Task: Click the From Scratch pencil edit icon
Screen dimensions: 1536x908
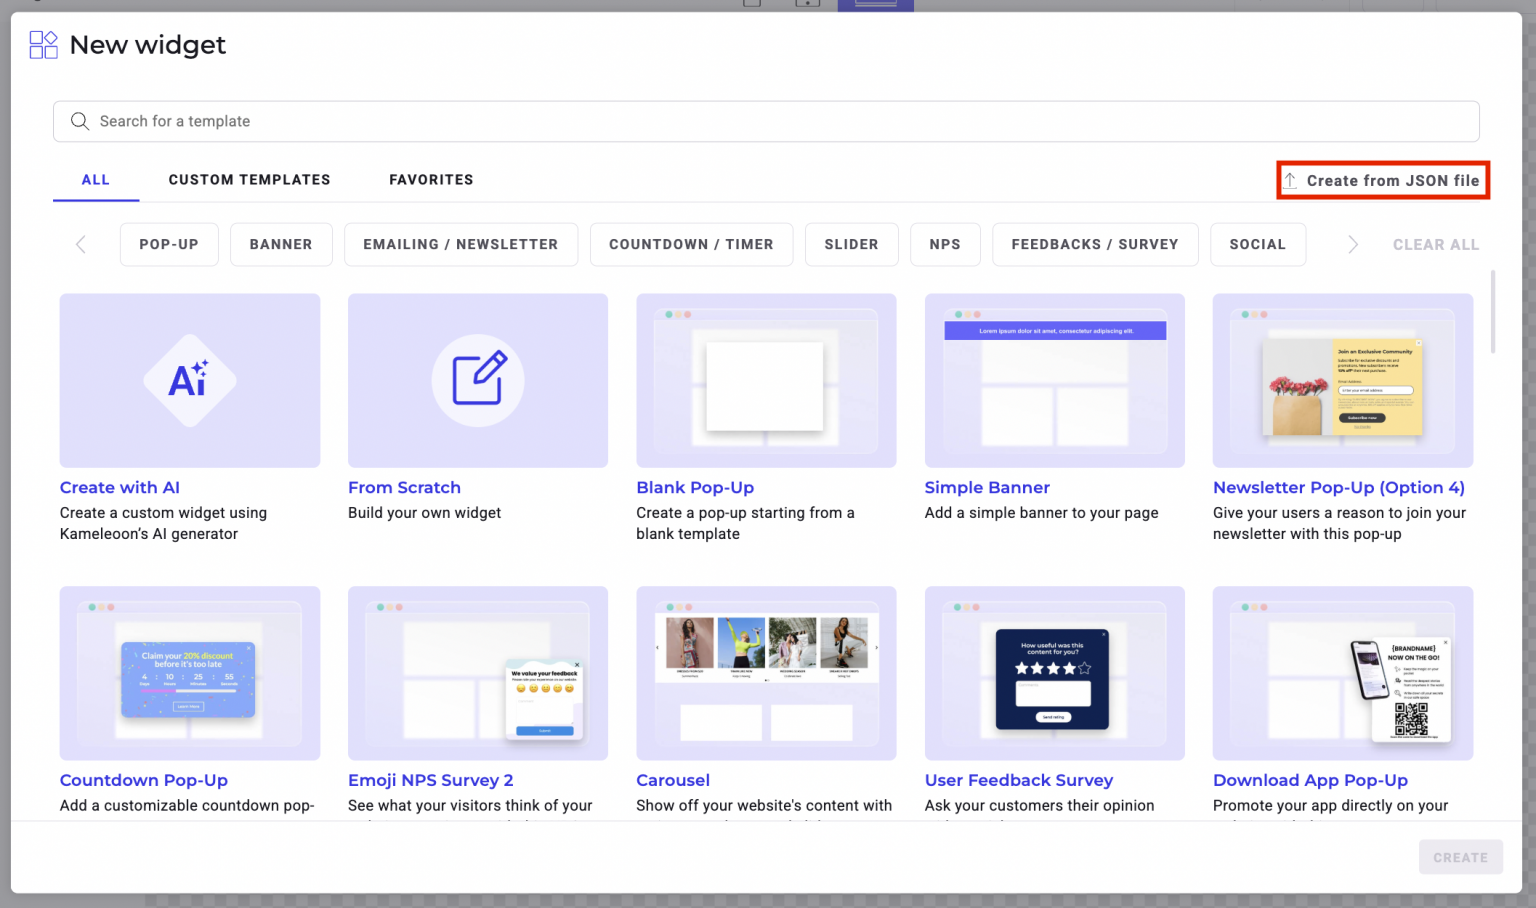Action: pyautogui.click(x=478, y=380)
